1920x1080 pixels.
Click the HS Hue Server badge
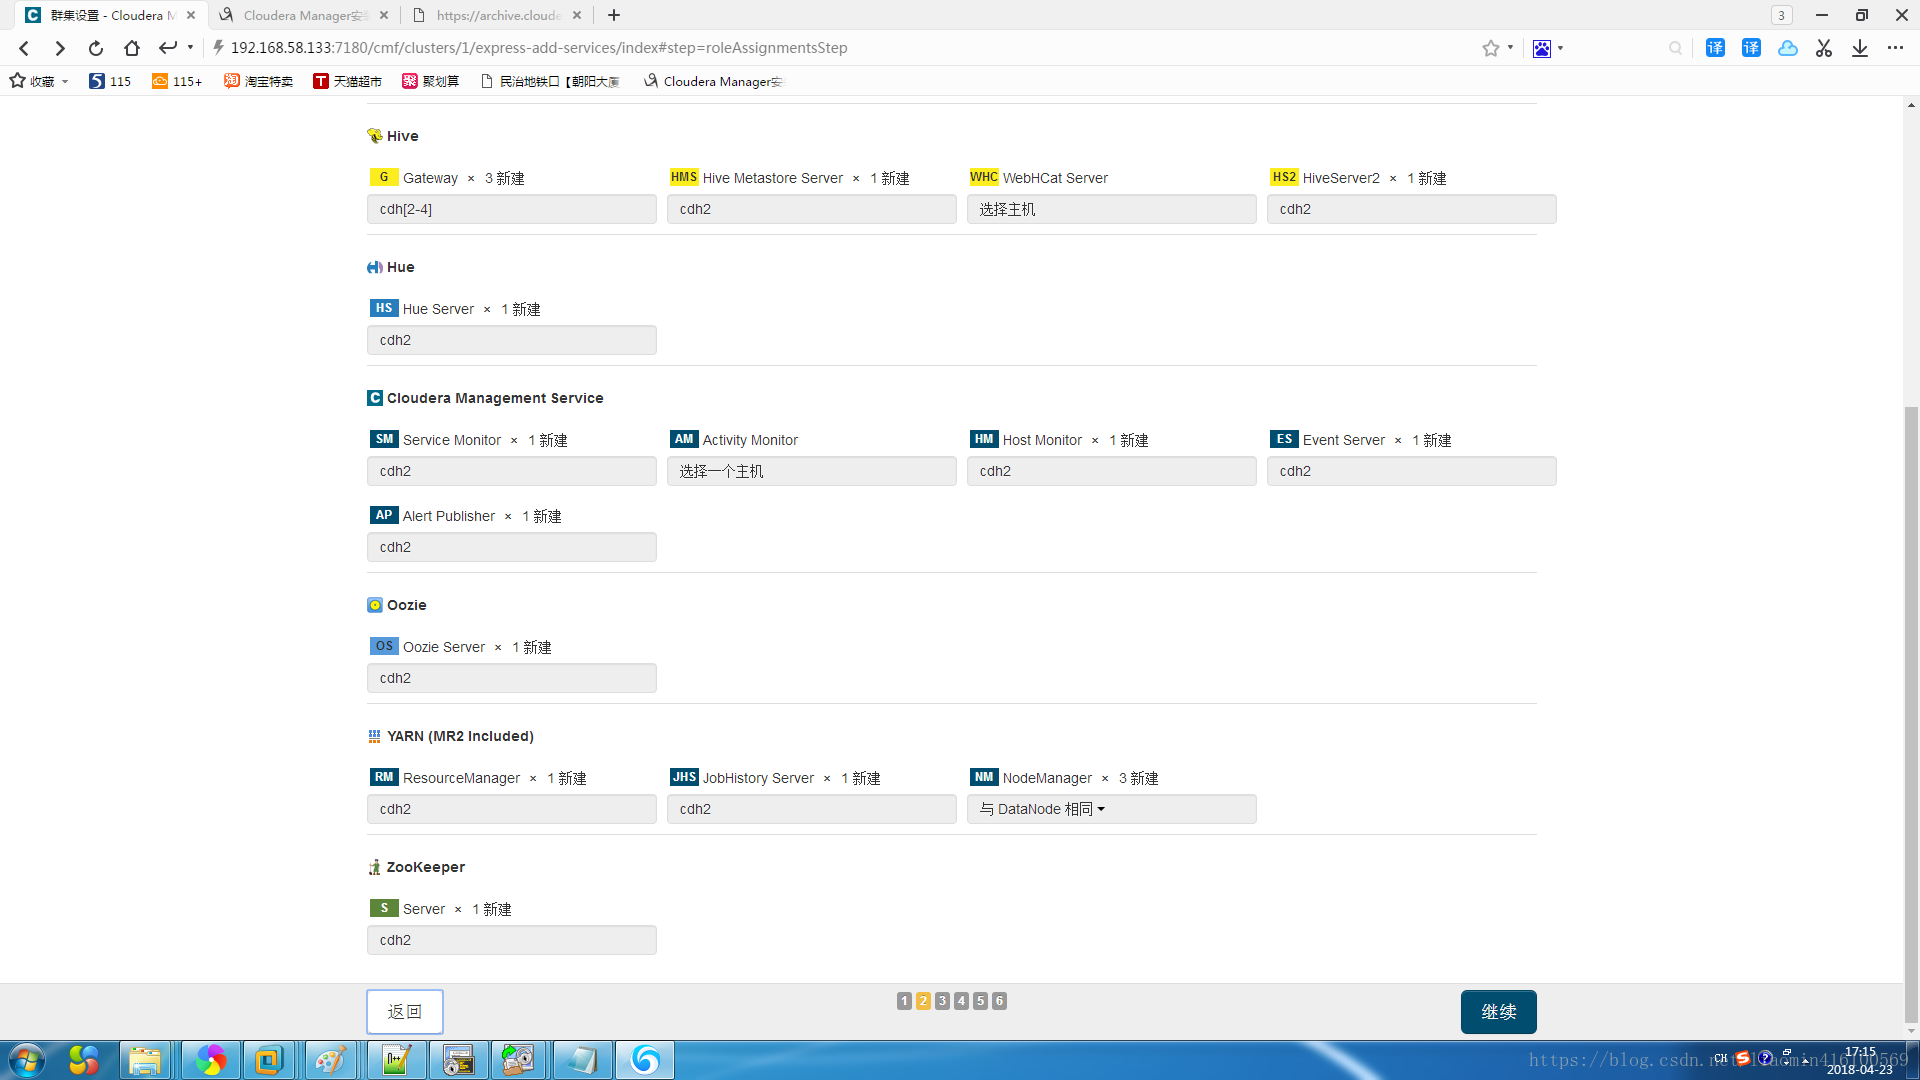(384, 308)
